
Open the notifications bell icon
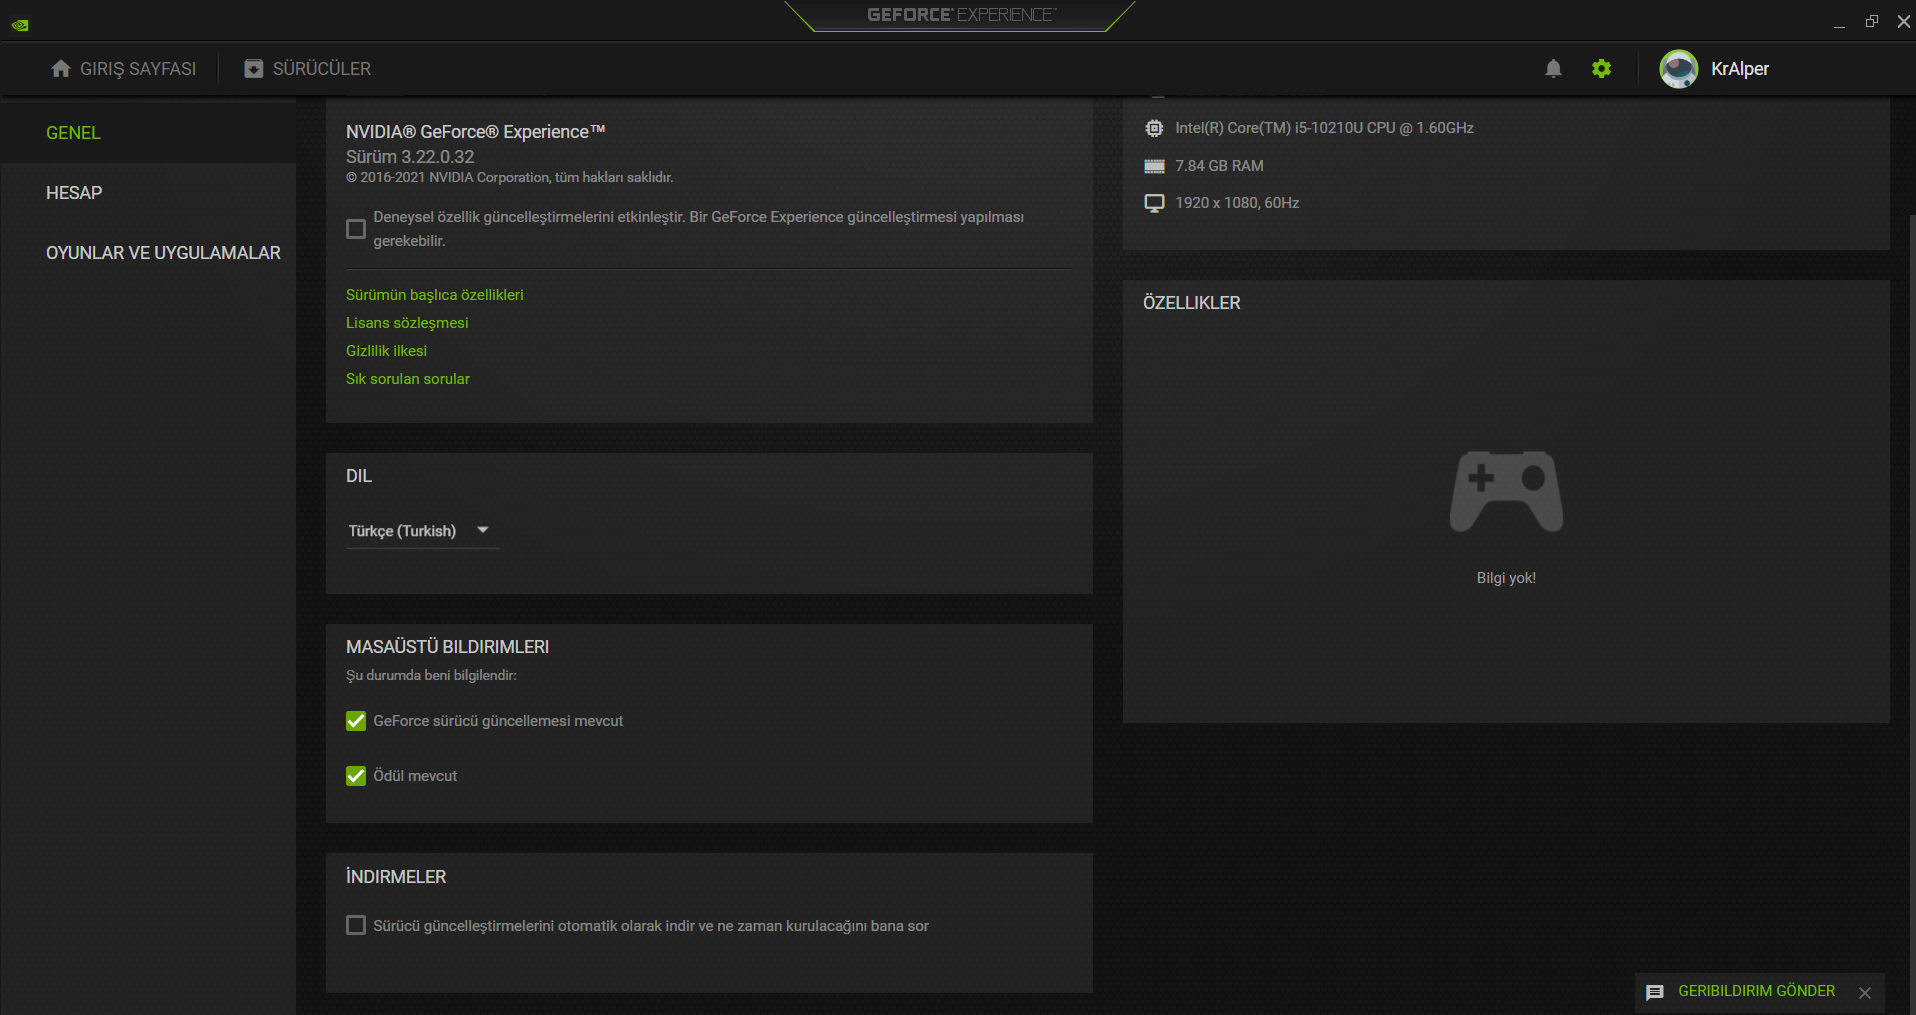click(1553, 68)
